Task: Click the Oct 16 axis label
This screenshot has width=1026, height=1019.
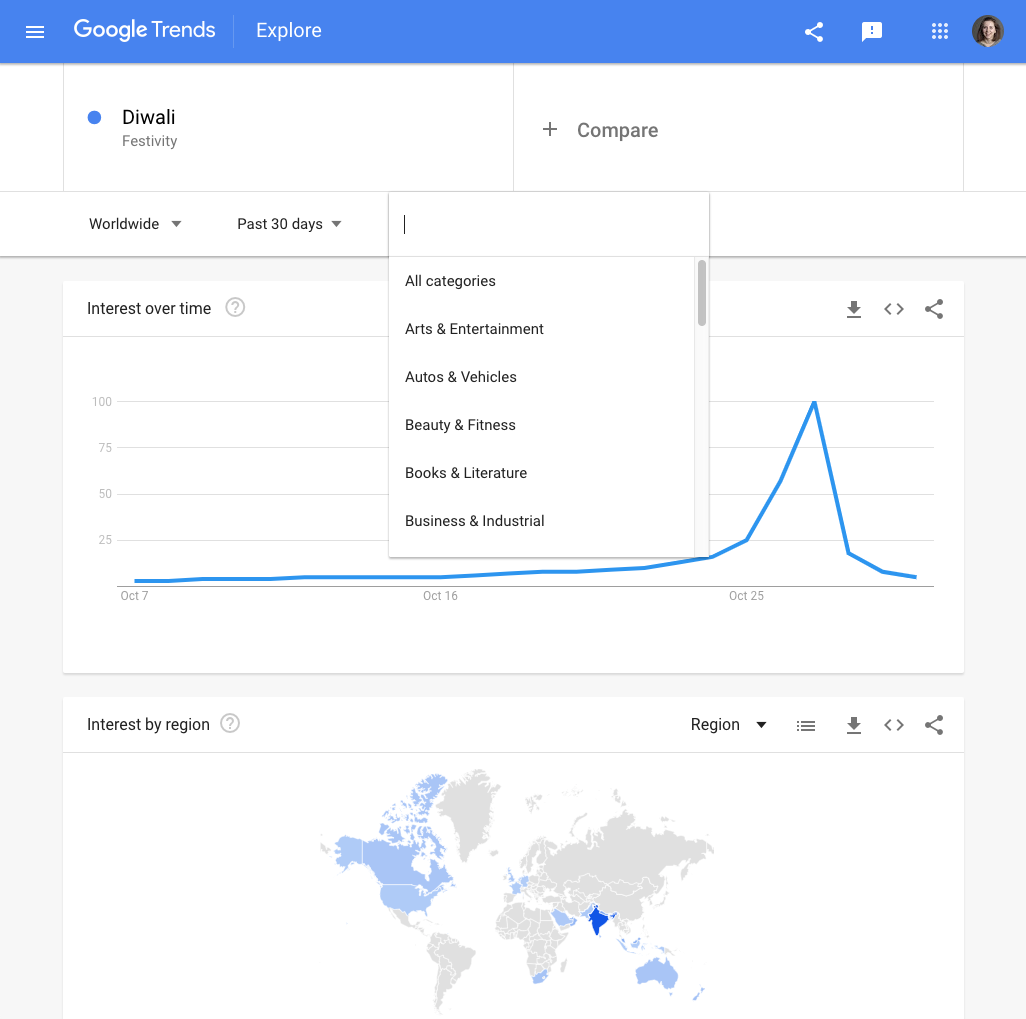Action: pos(440,596)
